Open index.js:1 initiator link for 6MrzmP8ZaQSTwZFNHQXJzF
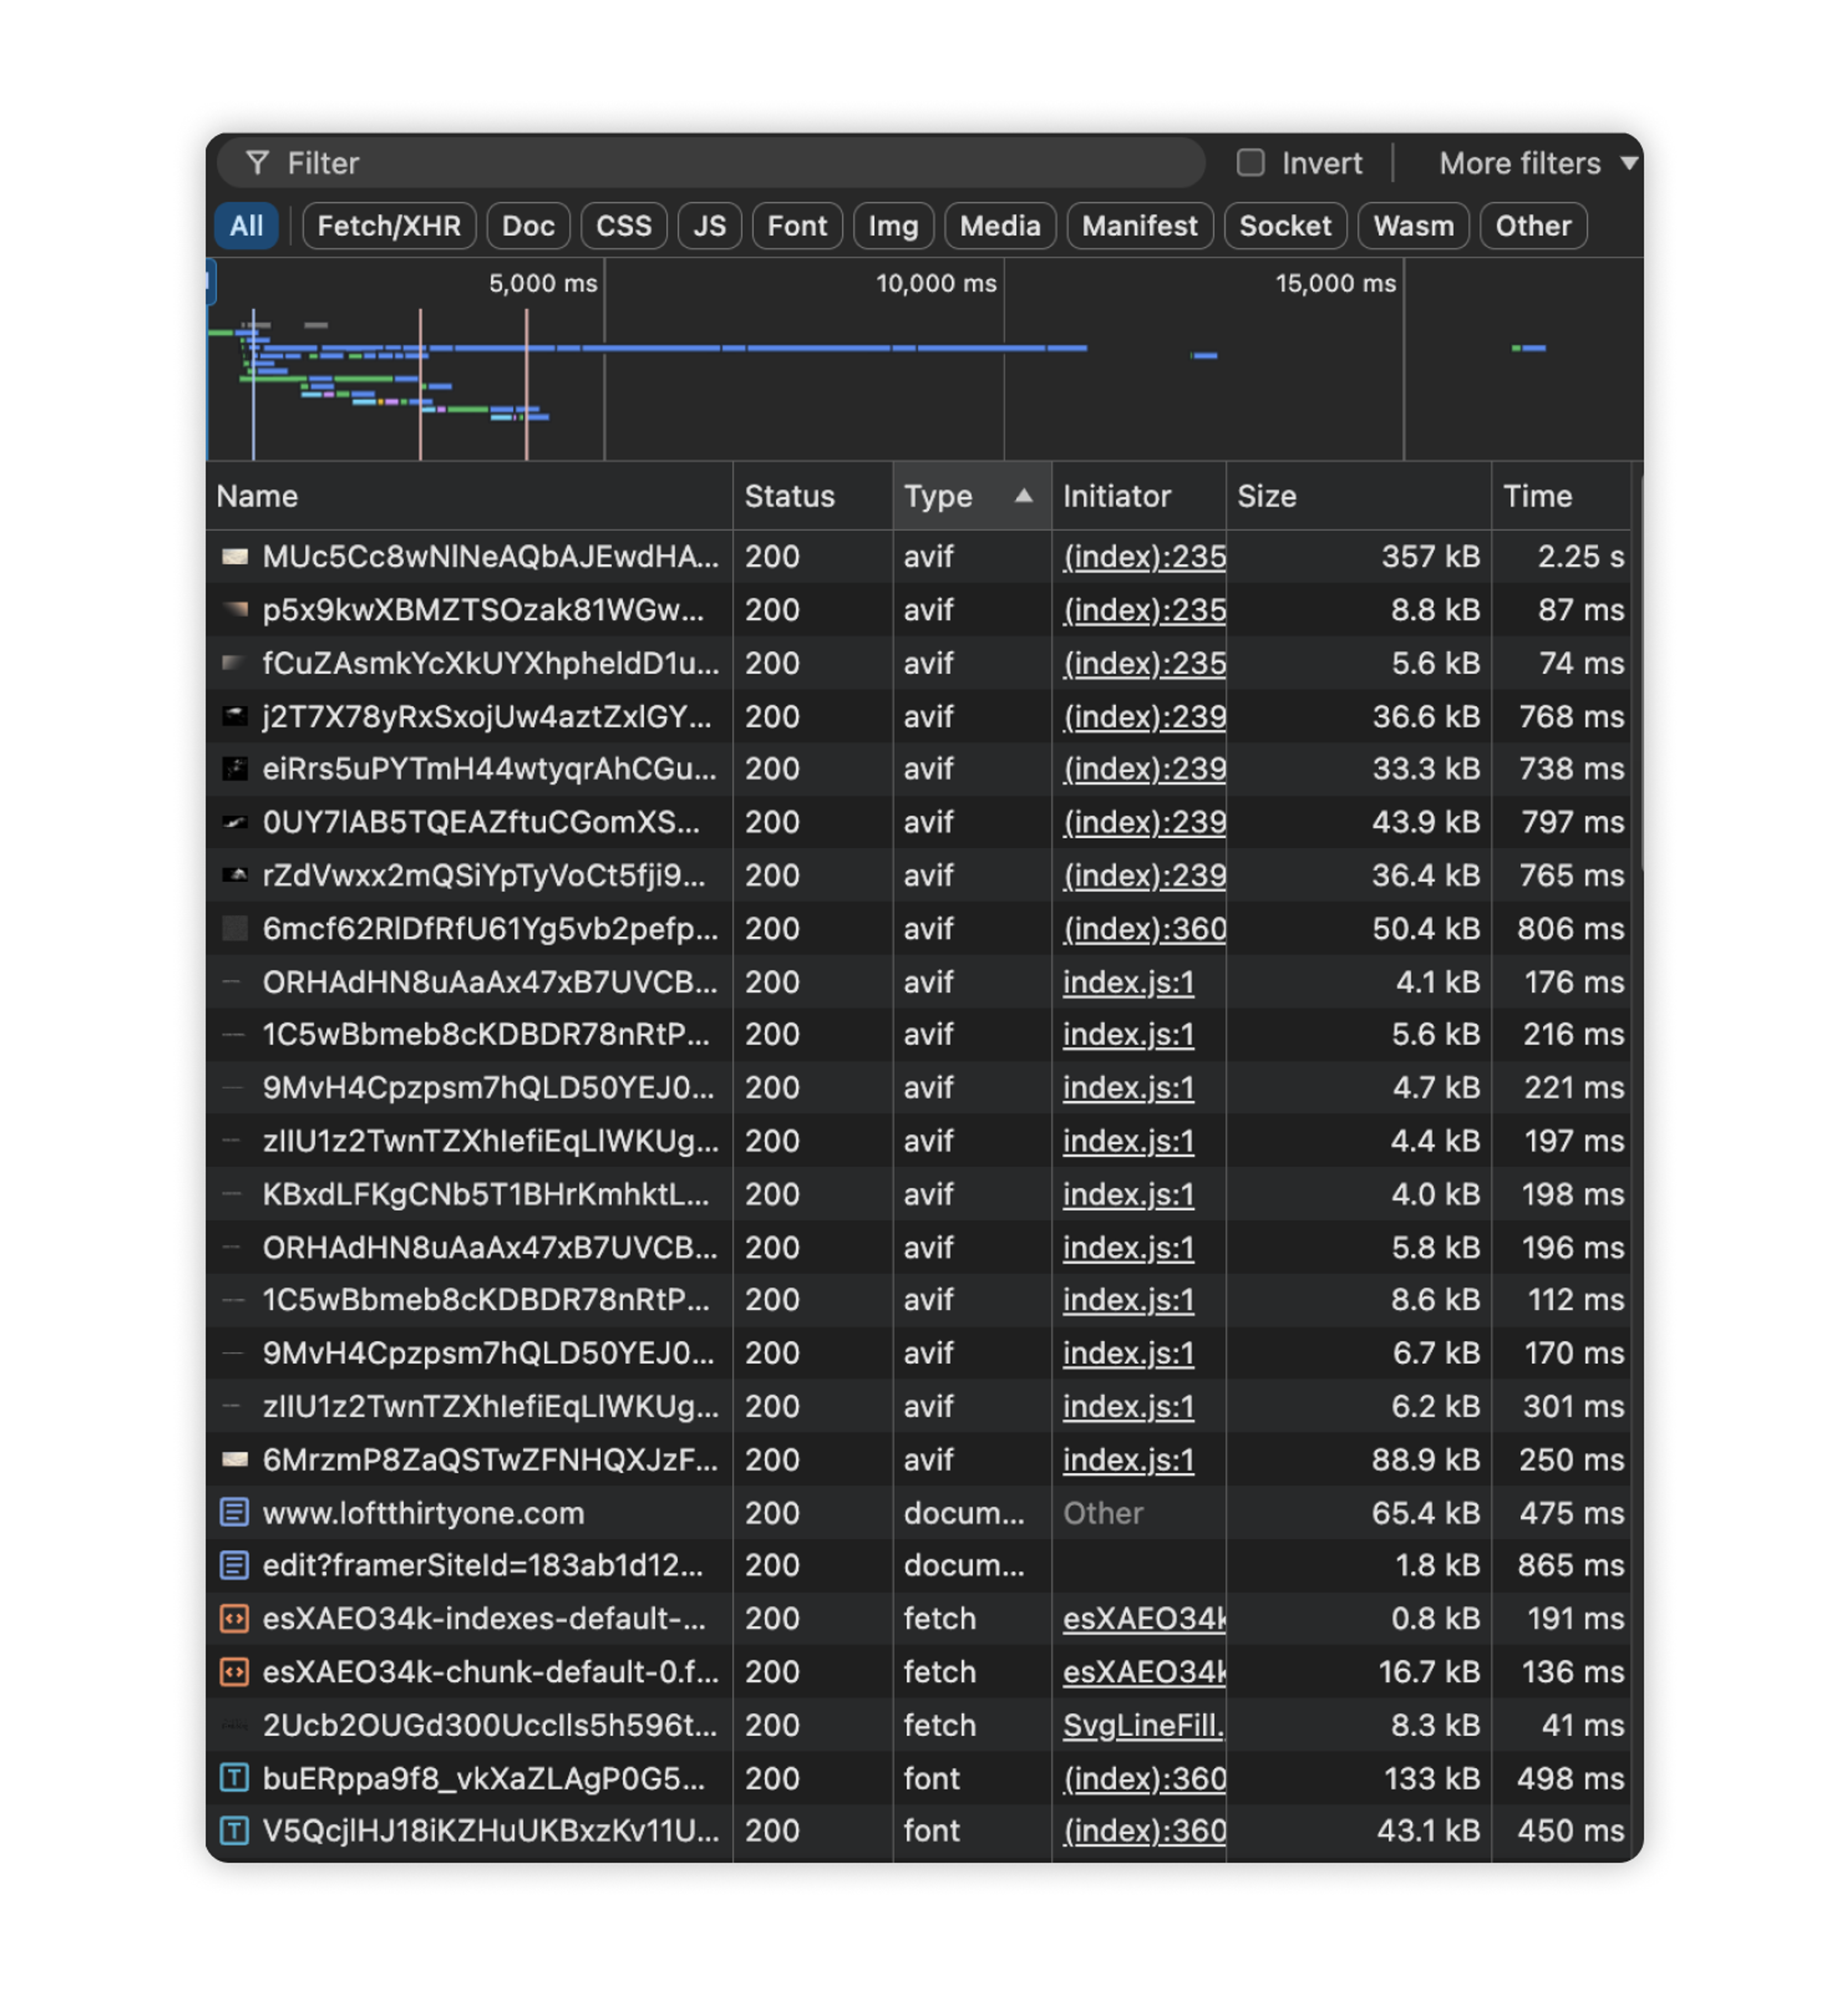Image resolution: width=1848 pixels, height=1992 pixels. pyautogui.click(x=1128, y=1459)
